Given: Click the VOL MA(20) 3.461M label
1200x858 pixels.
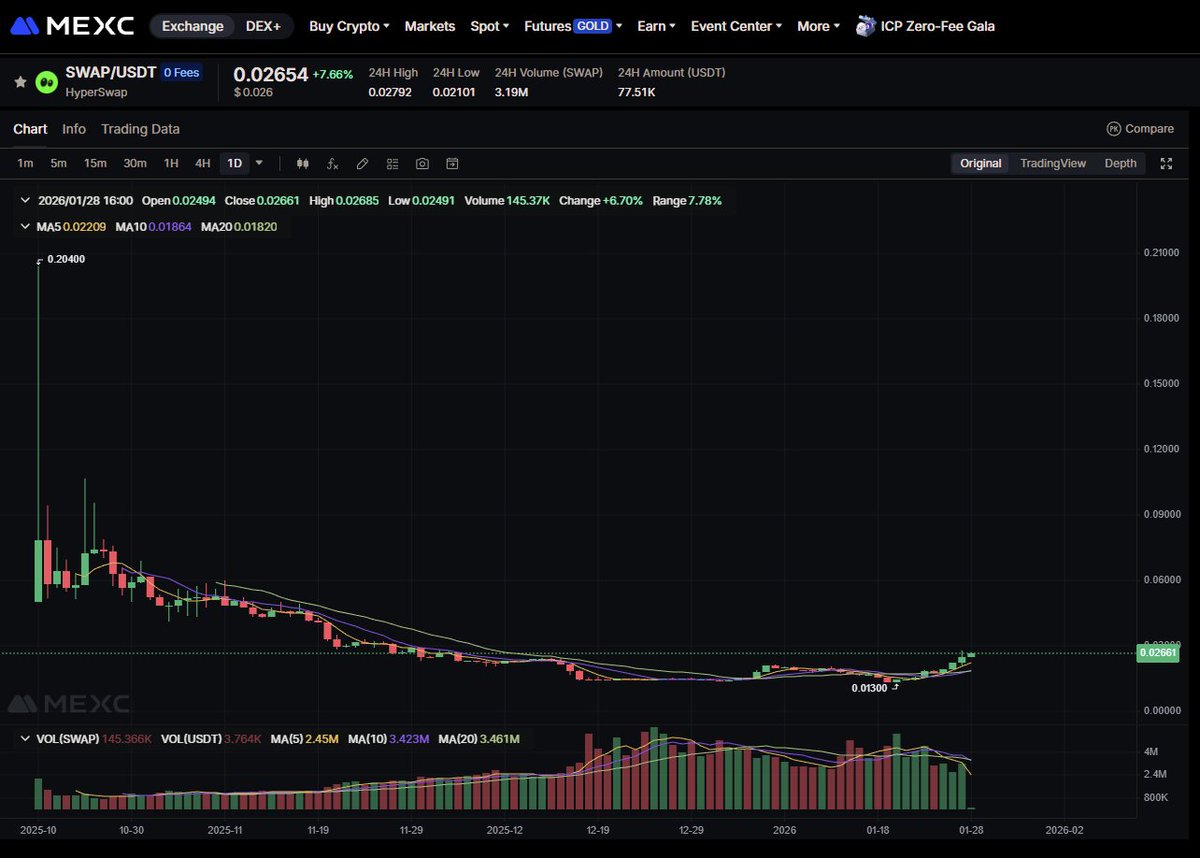Looking at the screenshot, I should (x=479, y=739).
